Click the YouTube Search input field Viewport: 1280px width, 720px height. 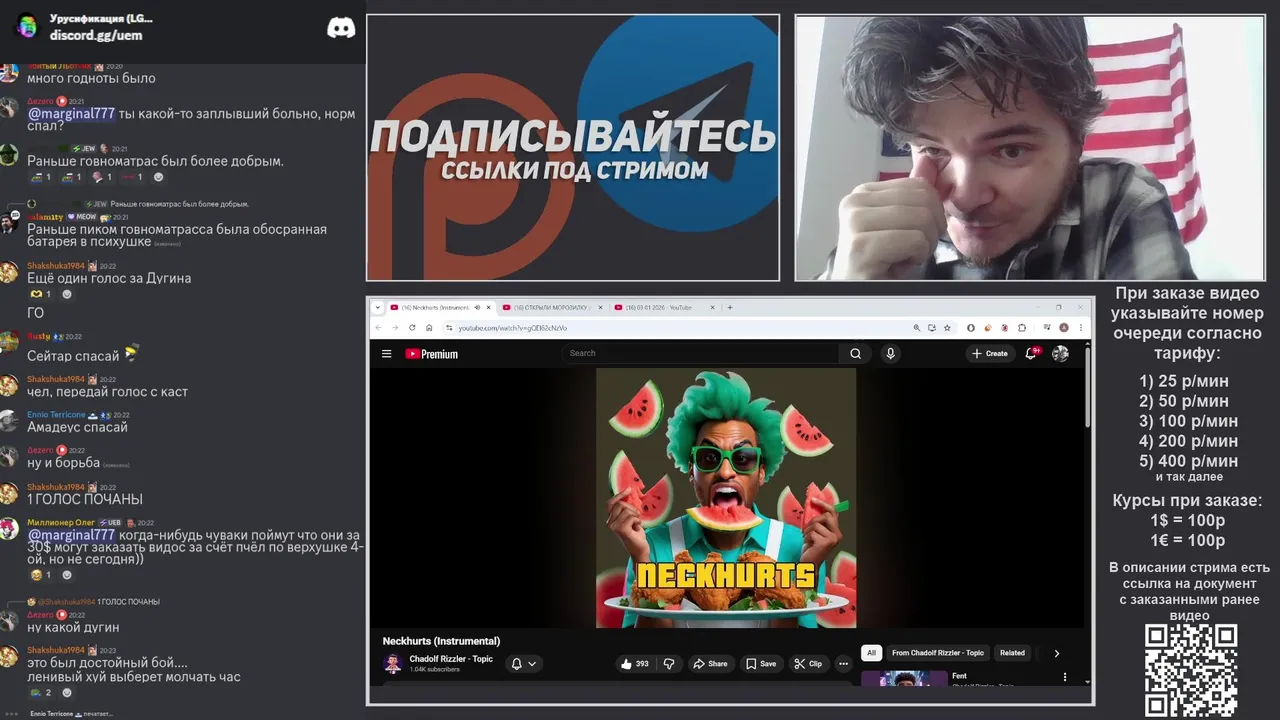(702, 353)
